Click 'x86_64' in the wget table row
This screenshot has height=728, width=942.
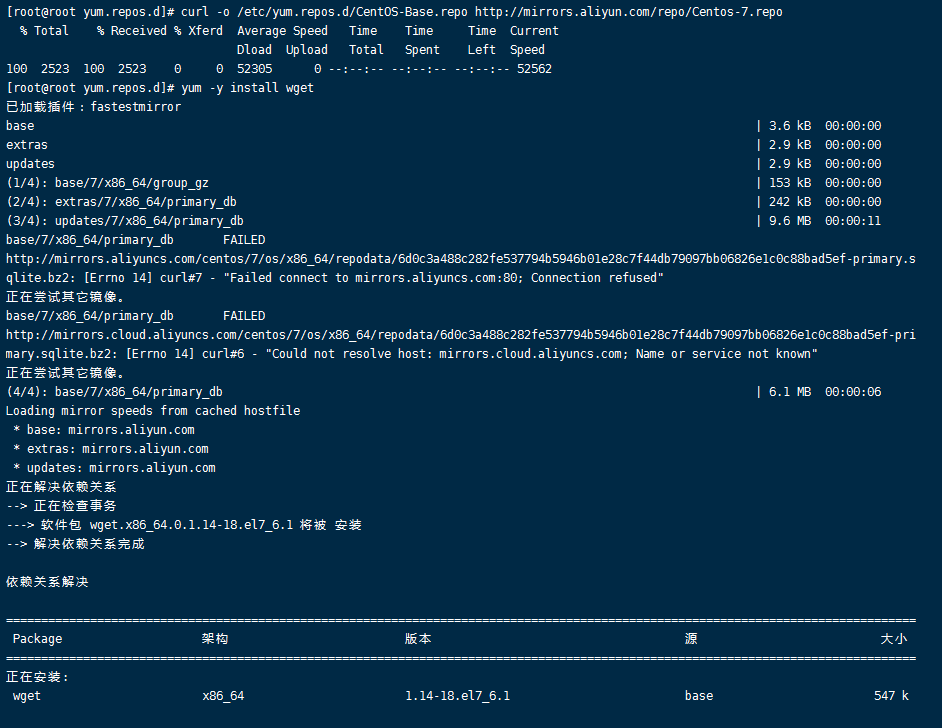point(223,696)
